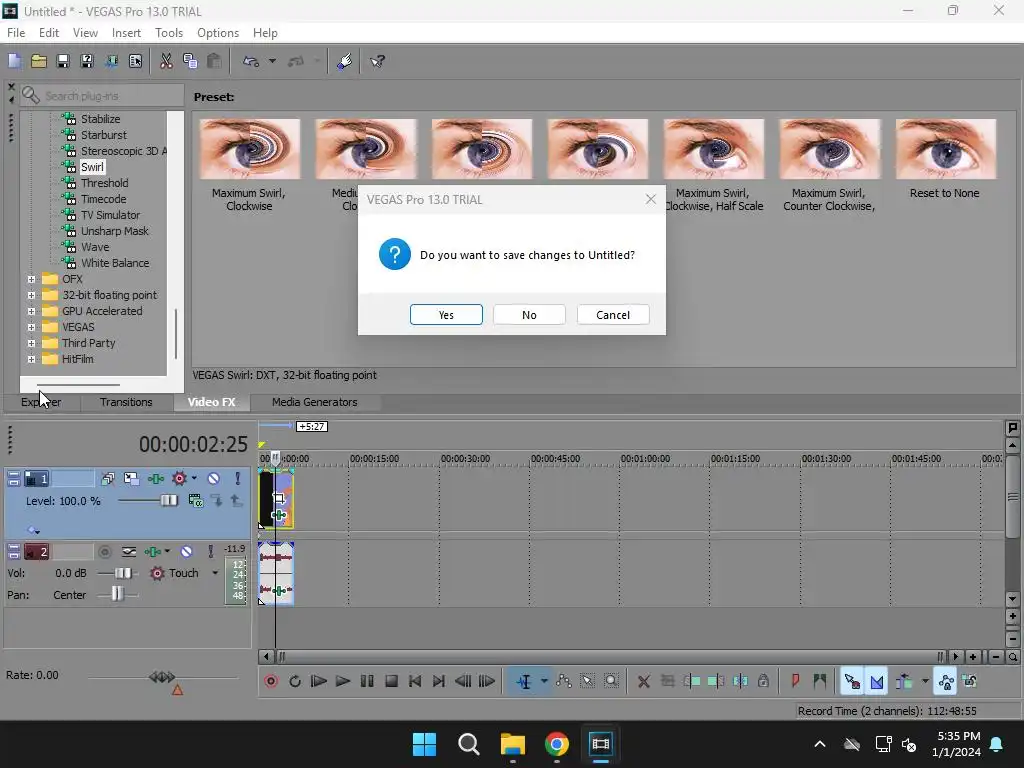Open the project Properties toolbar icon
1024x768 pixels.
(135, 61)
